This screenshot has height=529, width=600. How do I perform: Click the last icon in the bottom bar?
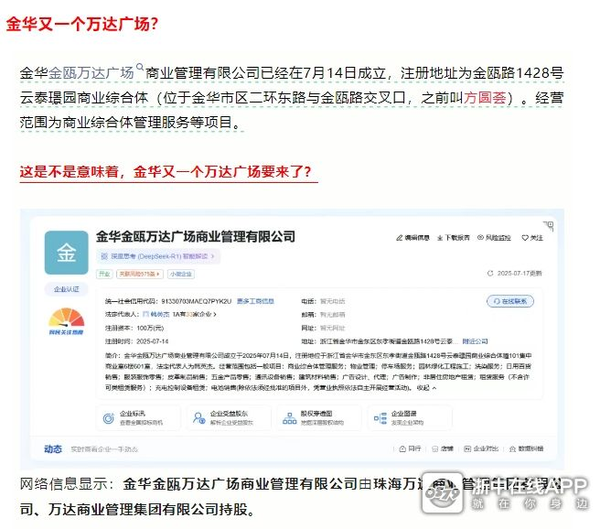512,449
